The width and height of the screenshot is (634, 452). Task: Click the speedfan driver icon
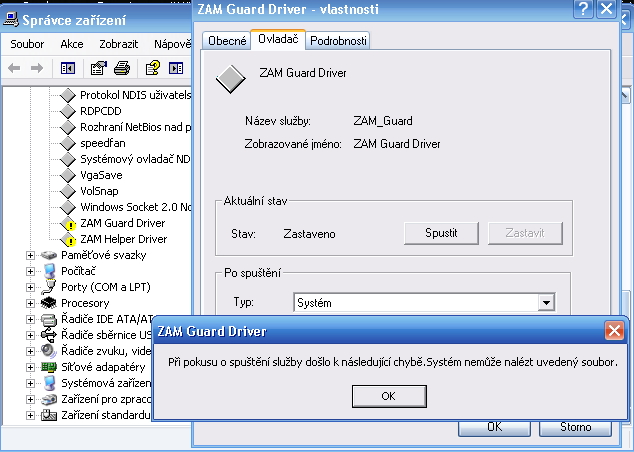coord(68,143)
